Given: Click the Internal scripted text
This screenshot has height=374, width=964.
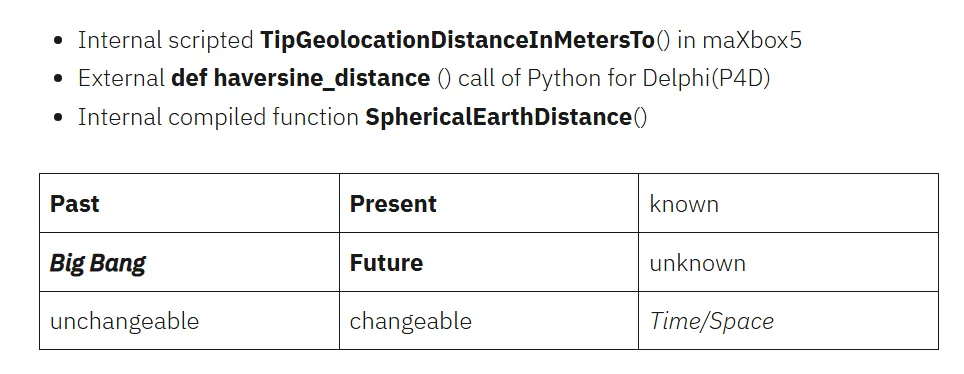Looking at the screenshot, I should click(x=165, y=41).
